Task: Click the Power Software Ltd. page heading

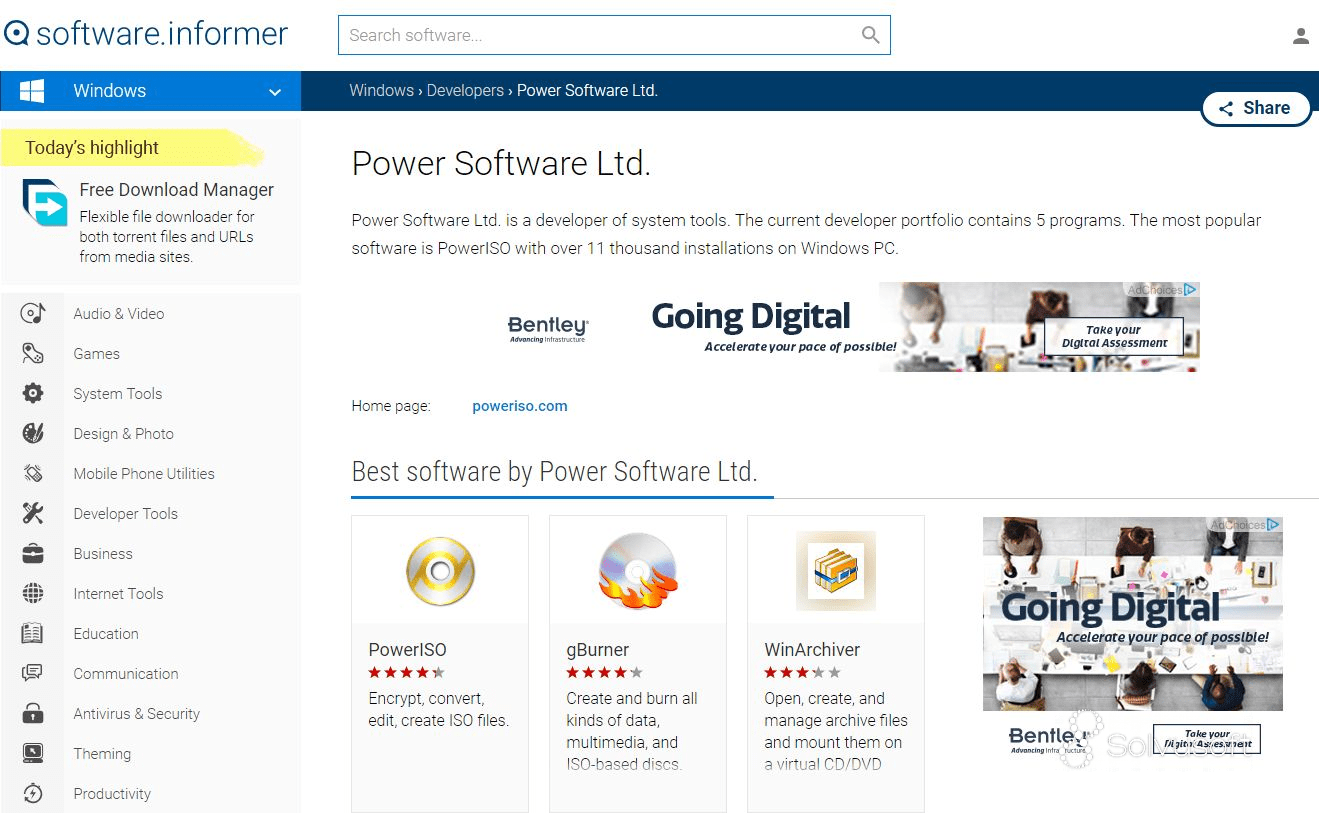Action: point(502,164)
